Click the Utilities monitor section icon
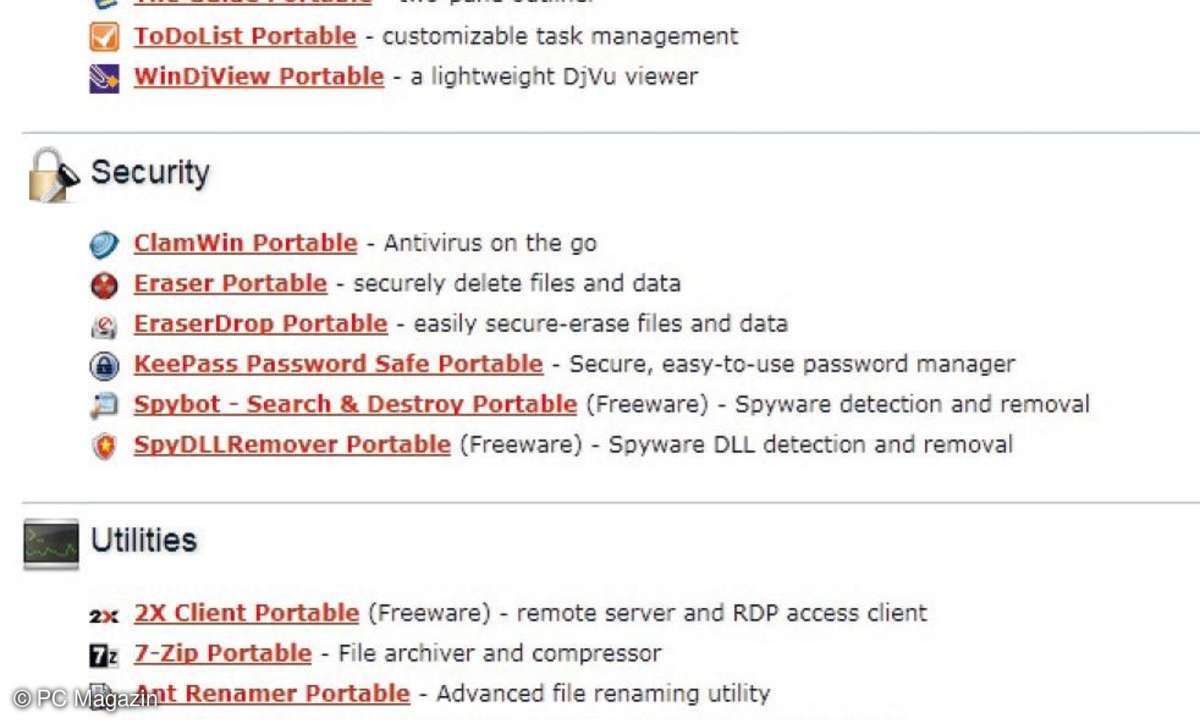 (52, 544)
